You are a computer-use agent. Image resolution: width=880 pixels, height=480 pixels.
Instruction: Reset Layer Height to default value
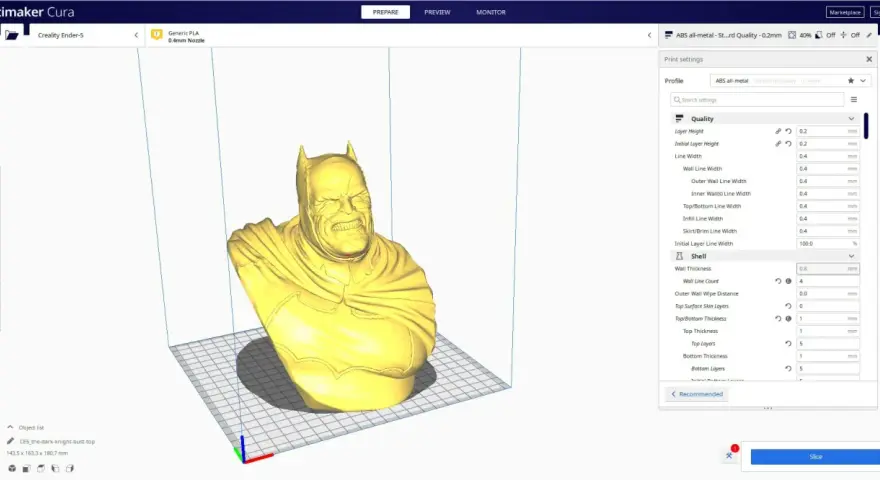789,131
